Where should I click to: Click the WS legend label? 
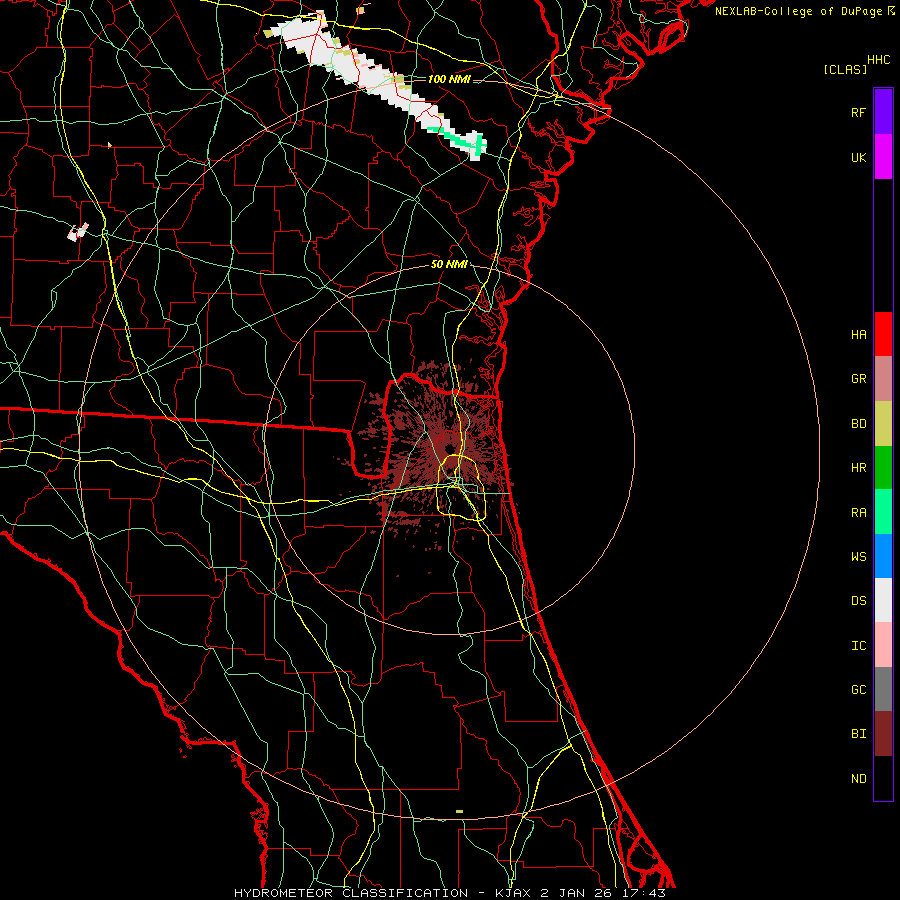point(859,556)
